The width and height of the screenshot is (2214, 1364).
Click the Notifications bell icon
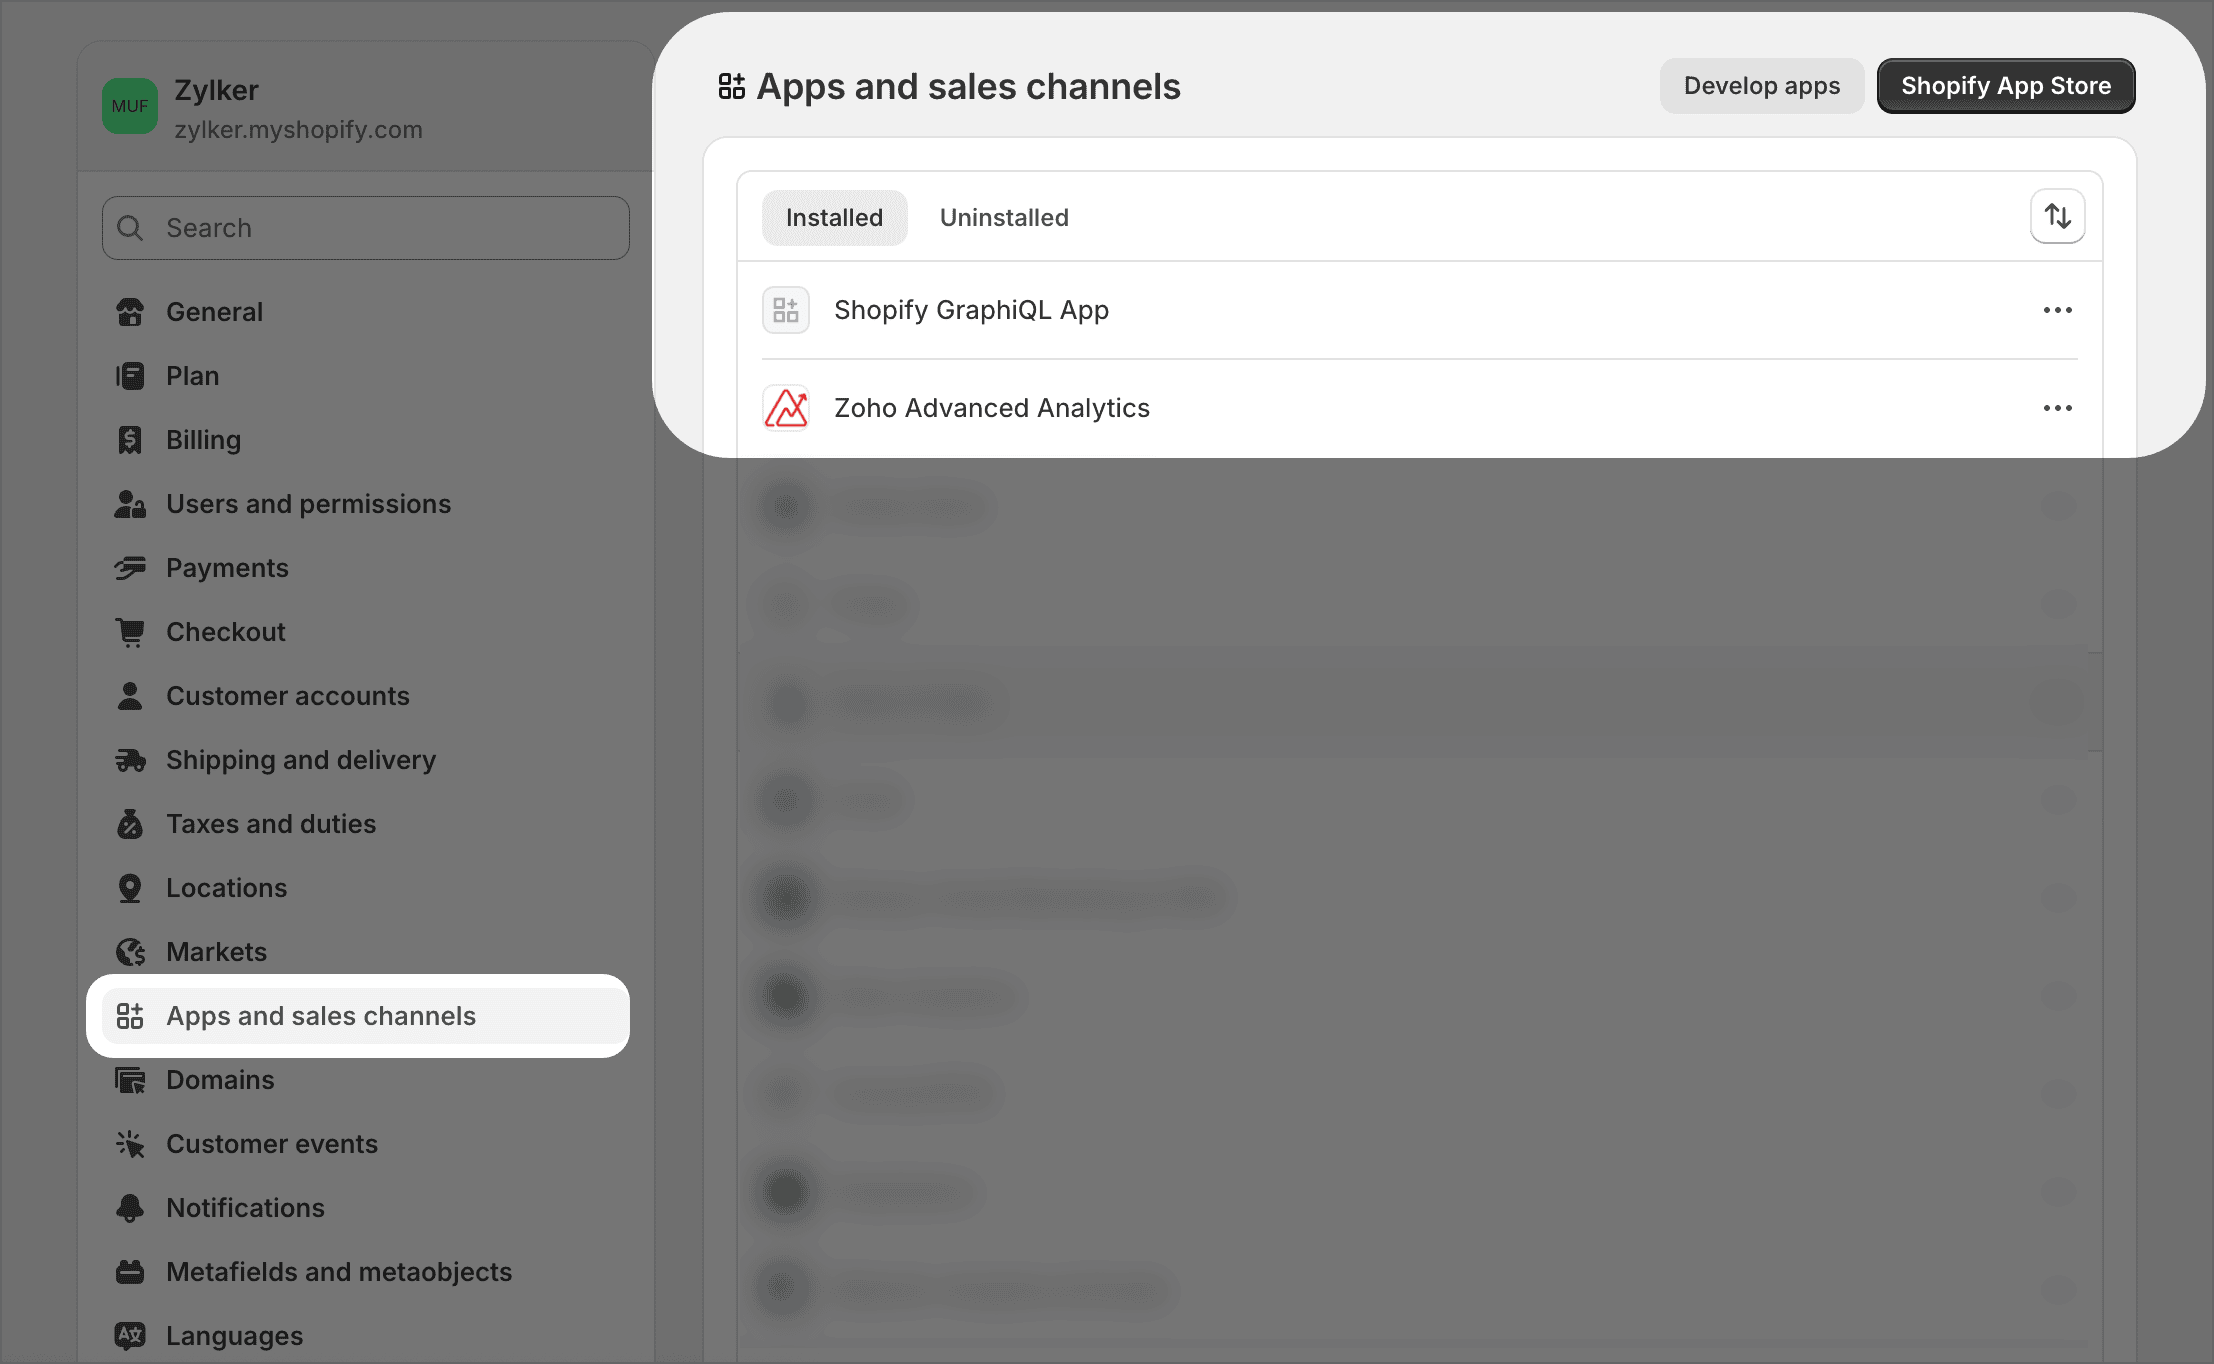[x=130, y=1208]
